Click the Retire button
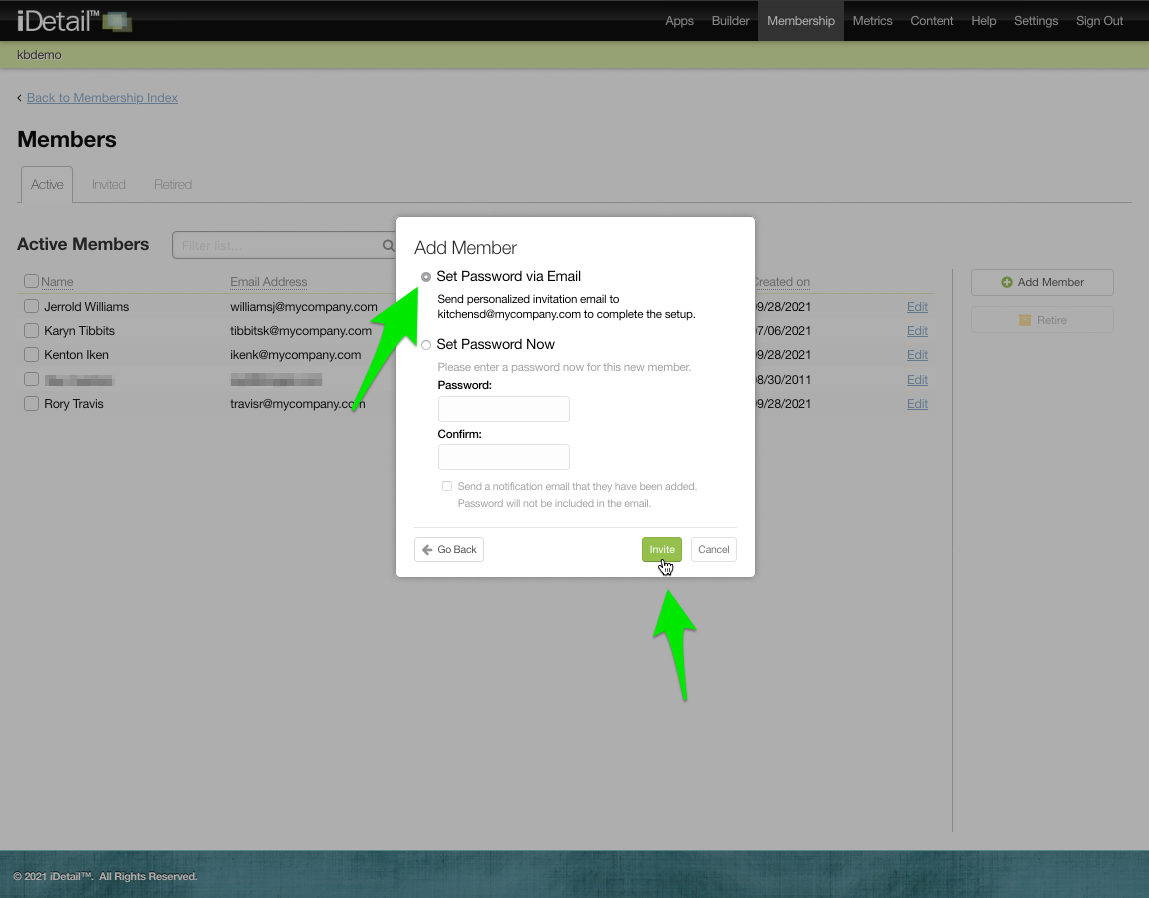Screen dimensions: 1149x898 click(x=1042, y=320)
